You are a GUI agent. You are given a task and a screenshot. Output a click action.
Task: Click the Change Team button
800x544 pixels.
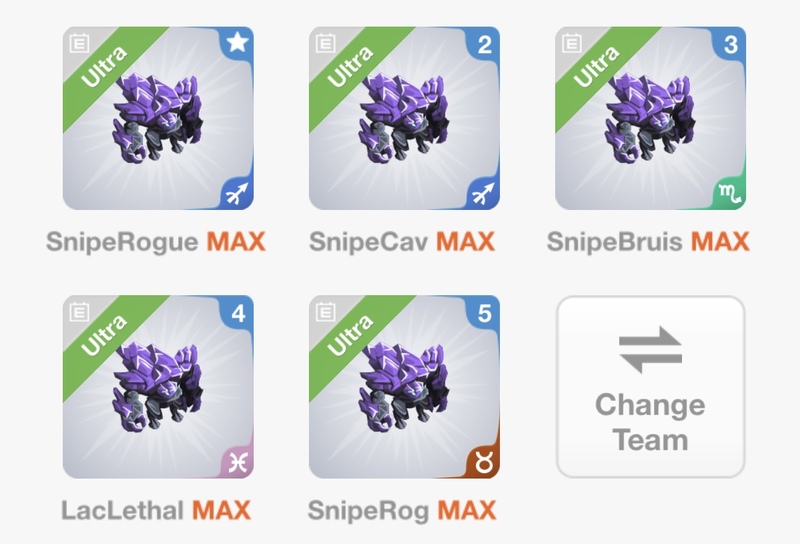(651, 387)
